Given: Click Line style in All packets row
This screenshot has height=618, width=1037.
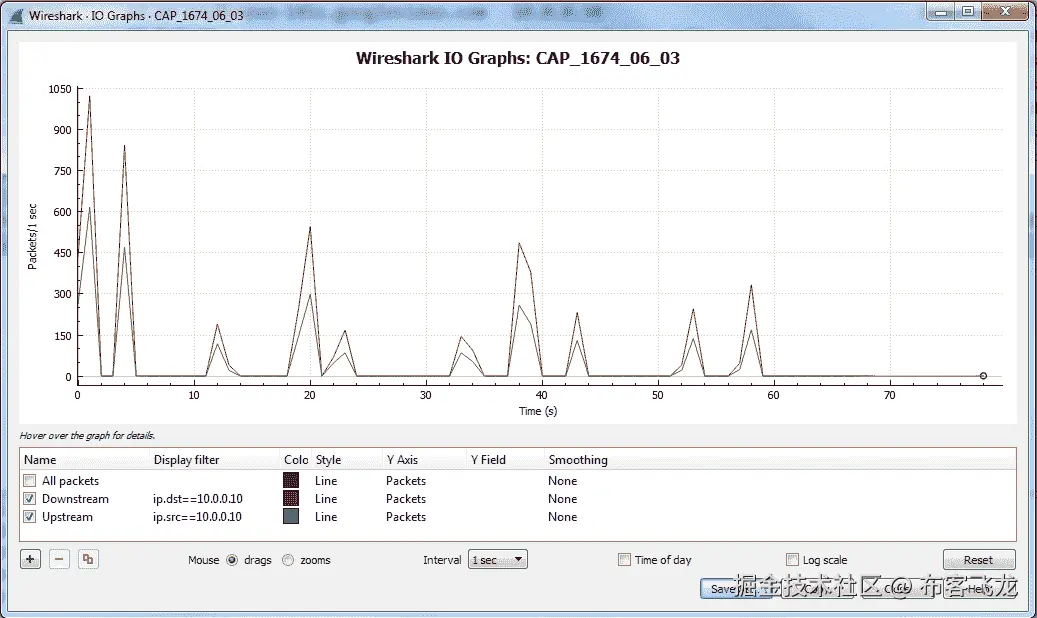Looking at the screenshot, I should click(x=326, y=481).
